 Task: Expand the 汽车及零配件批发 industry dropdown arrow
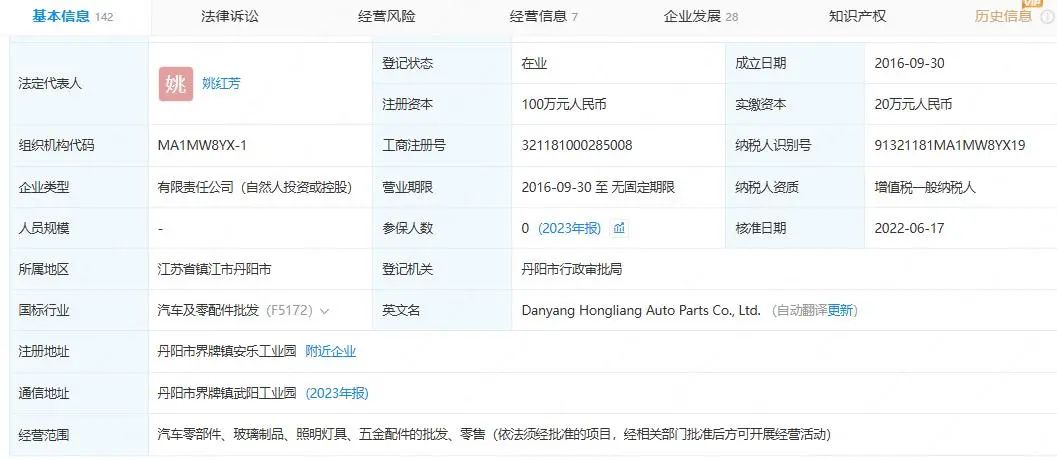(x=324, y=312)
